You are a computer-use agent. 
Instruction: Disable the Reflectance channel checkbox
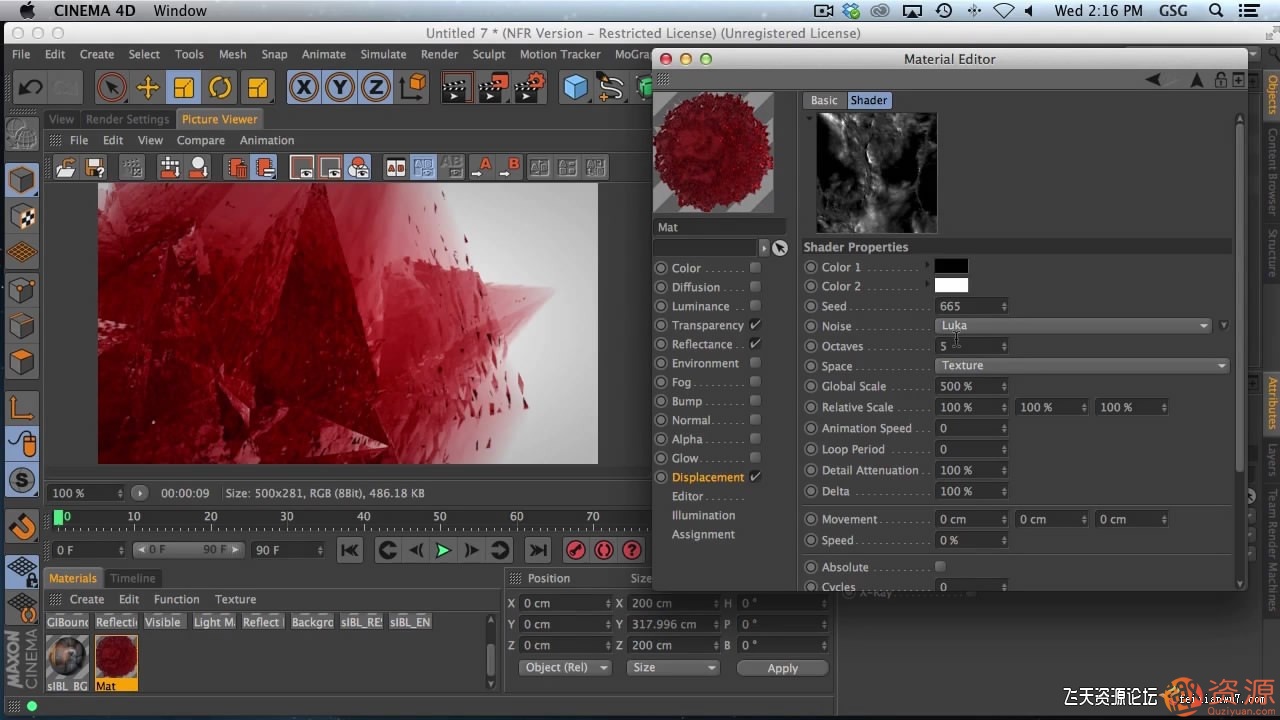(x=755, y=344)
